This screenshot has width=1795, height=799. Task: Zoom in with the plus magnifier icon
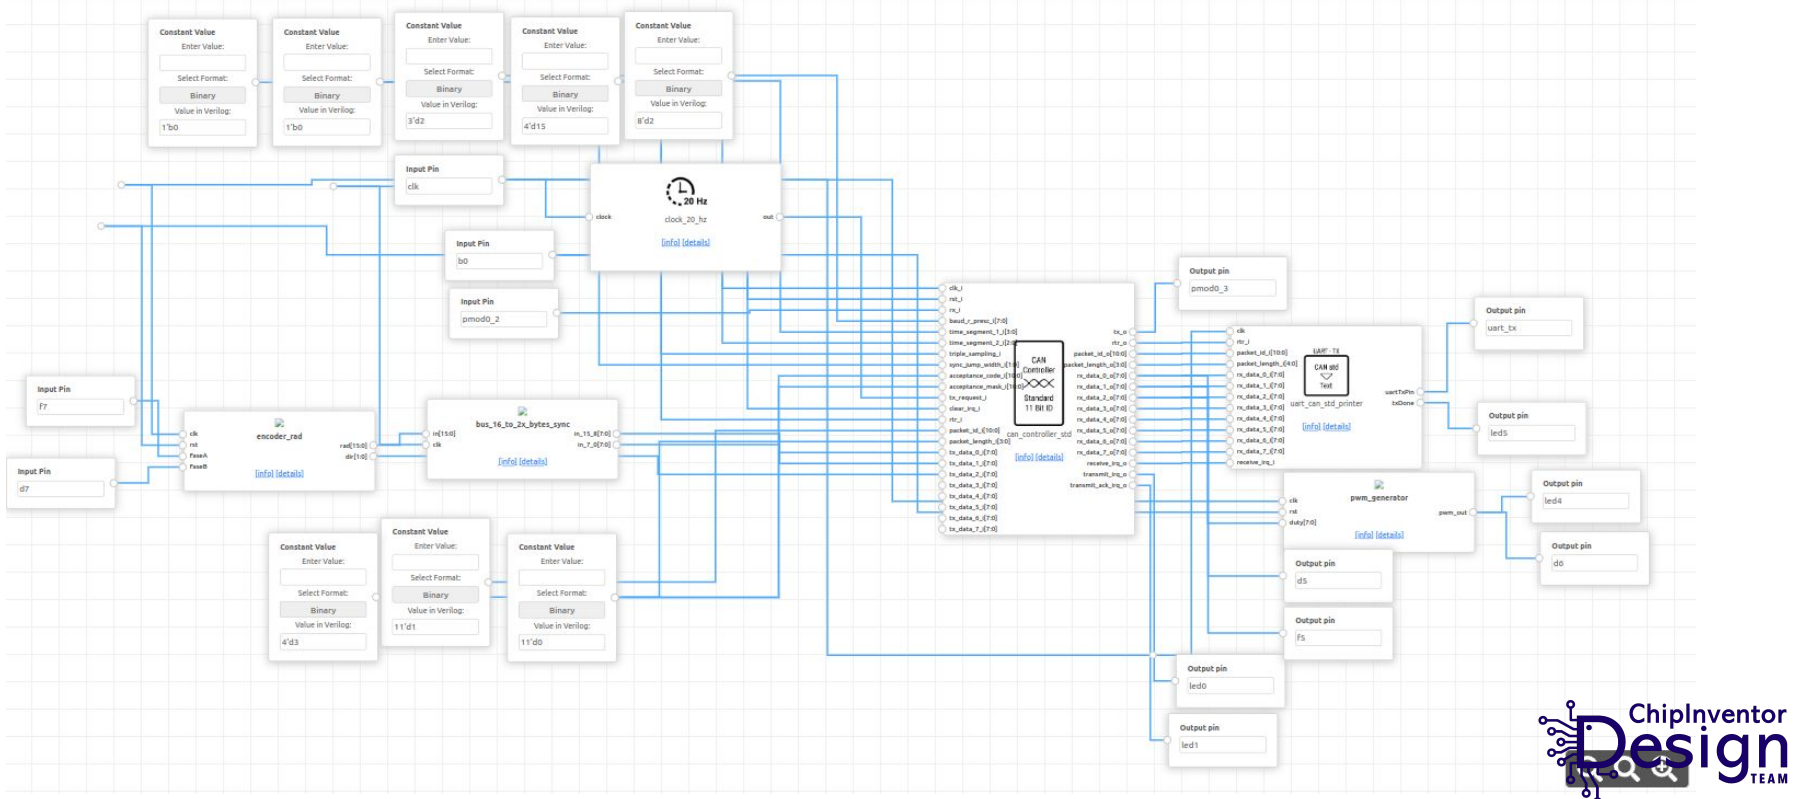point(1665,768)
